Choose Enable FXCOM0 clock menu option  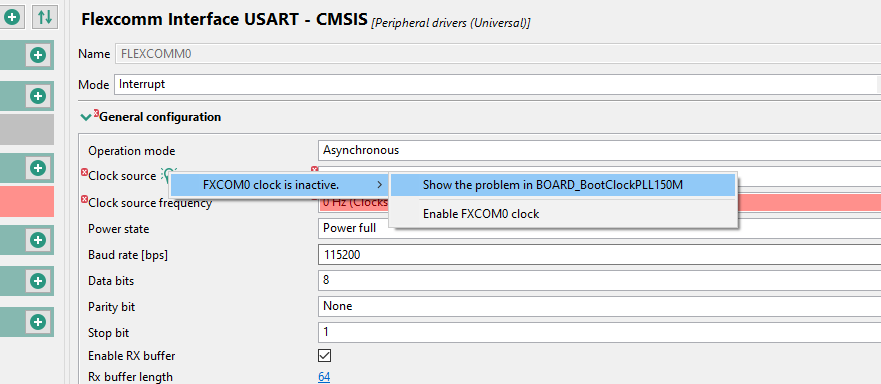pos(562,214)
